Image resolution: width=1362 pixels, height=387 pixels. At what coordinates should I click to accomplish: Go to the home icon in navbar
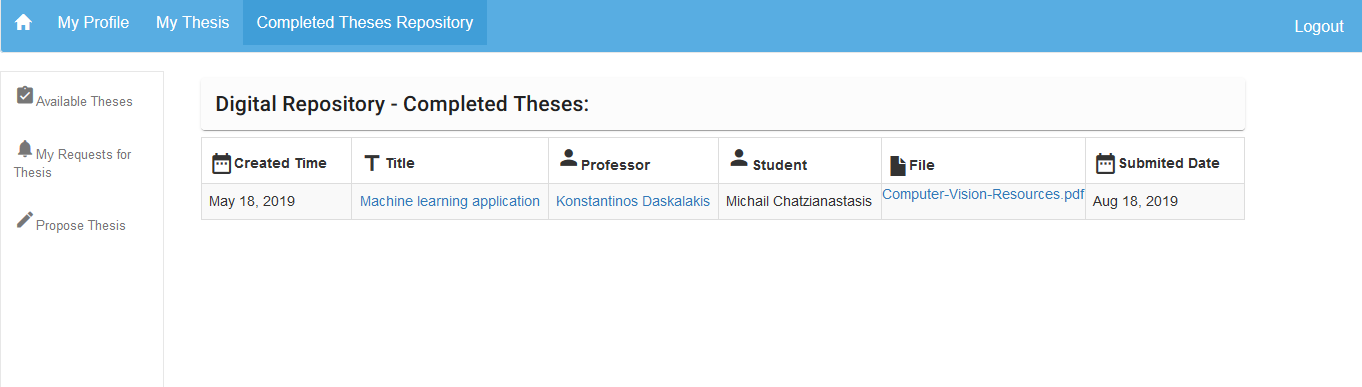23,23
